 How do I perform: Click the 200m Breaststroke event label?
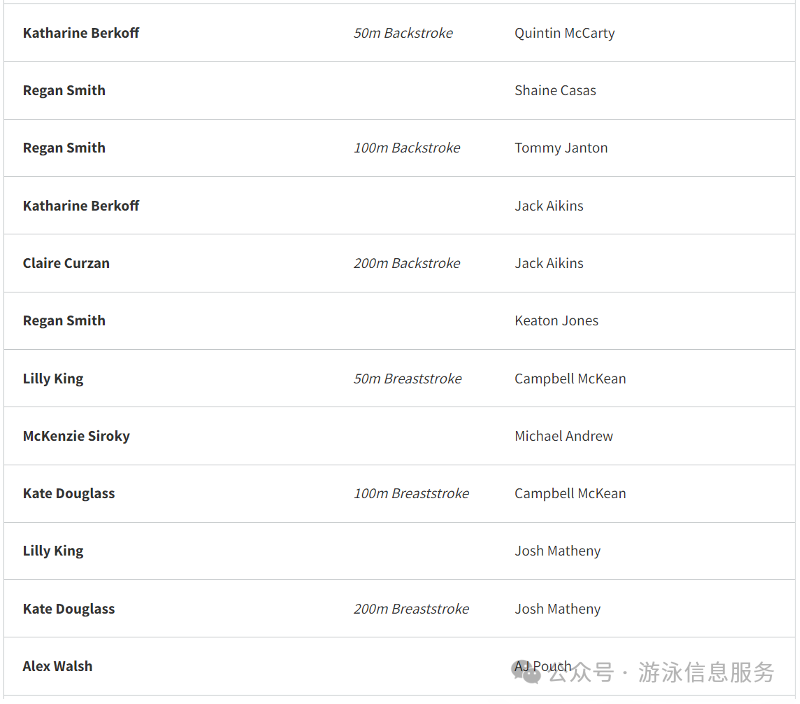(411, 609)
